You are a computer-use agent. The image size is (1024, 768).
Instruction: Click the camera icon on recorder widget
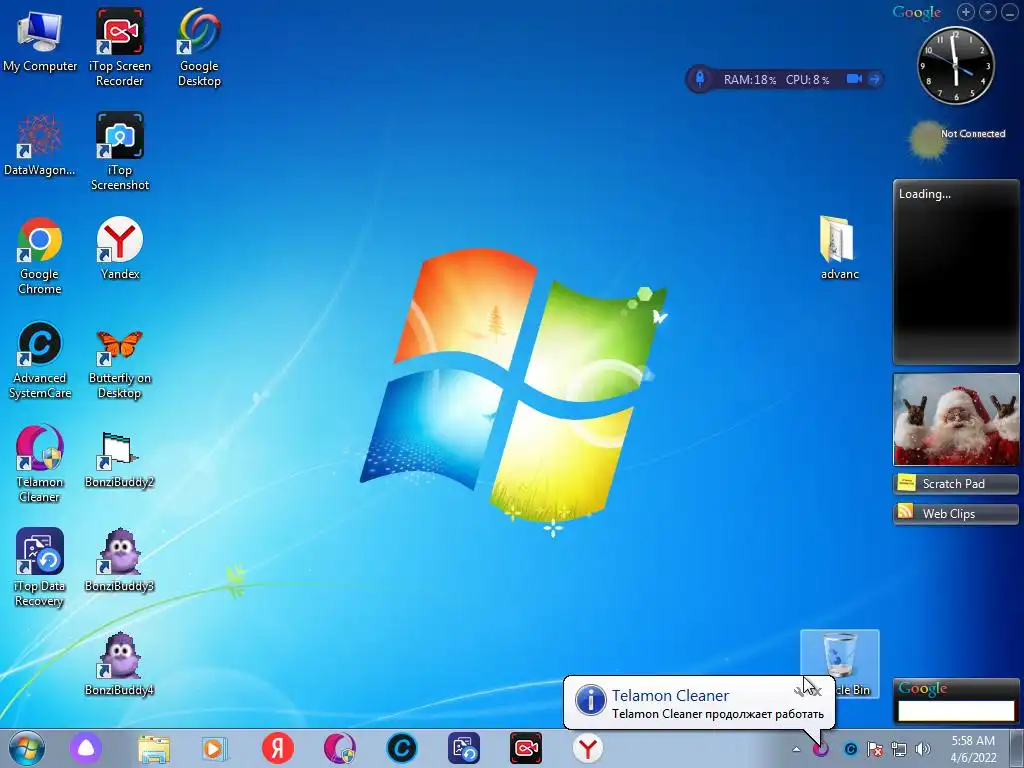point(854,79)
